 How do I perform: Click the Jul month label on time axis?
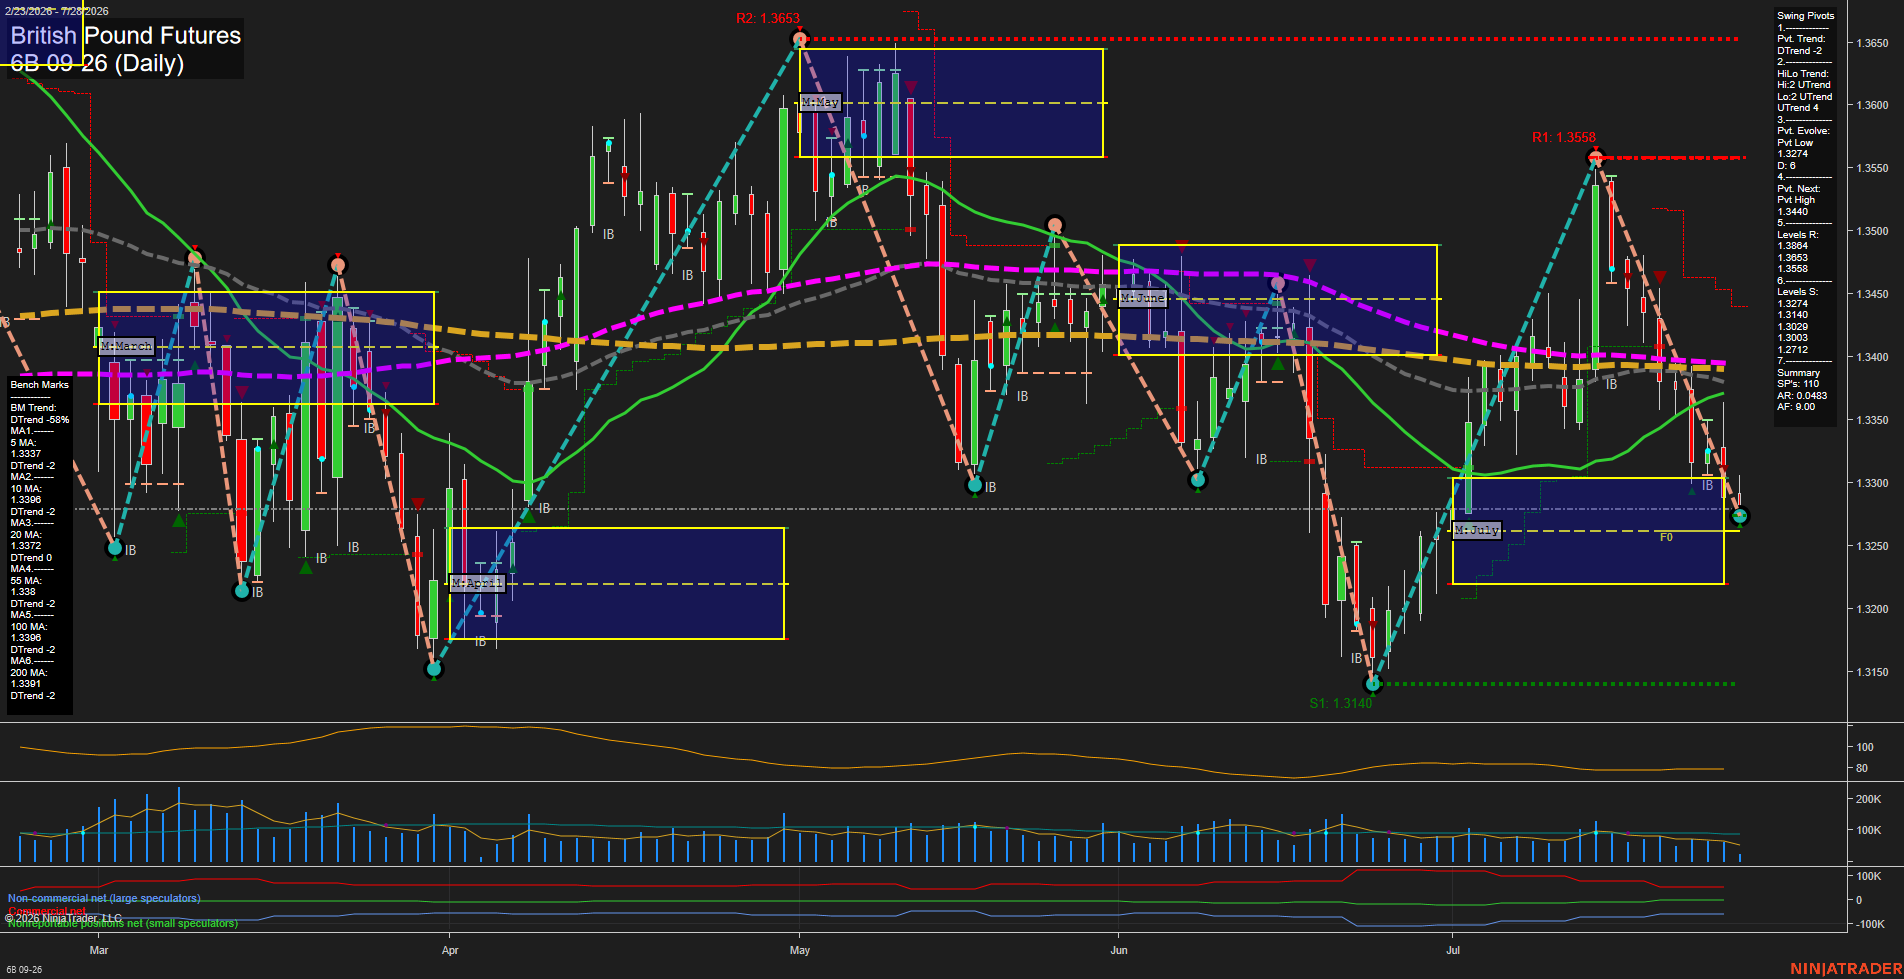pos(1453,950)
